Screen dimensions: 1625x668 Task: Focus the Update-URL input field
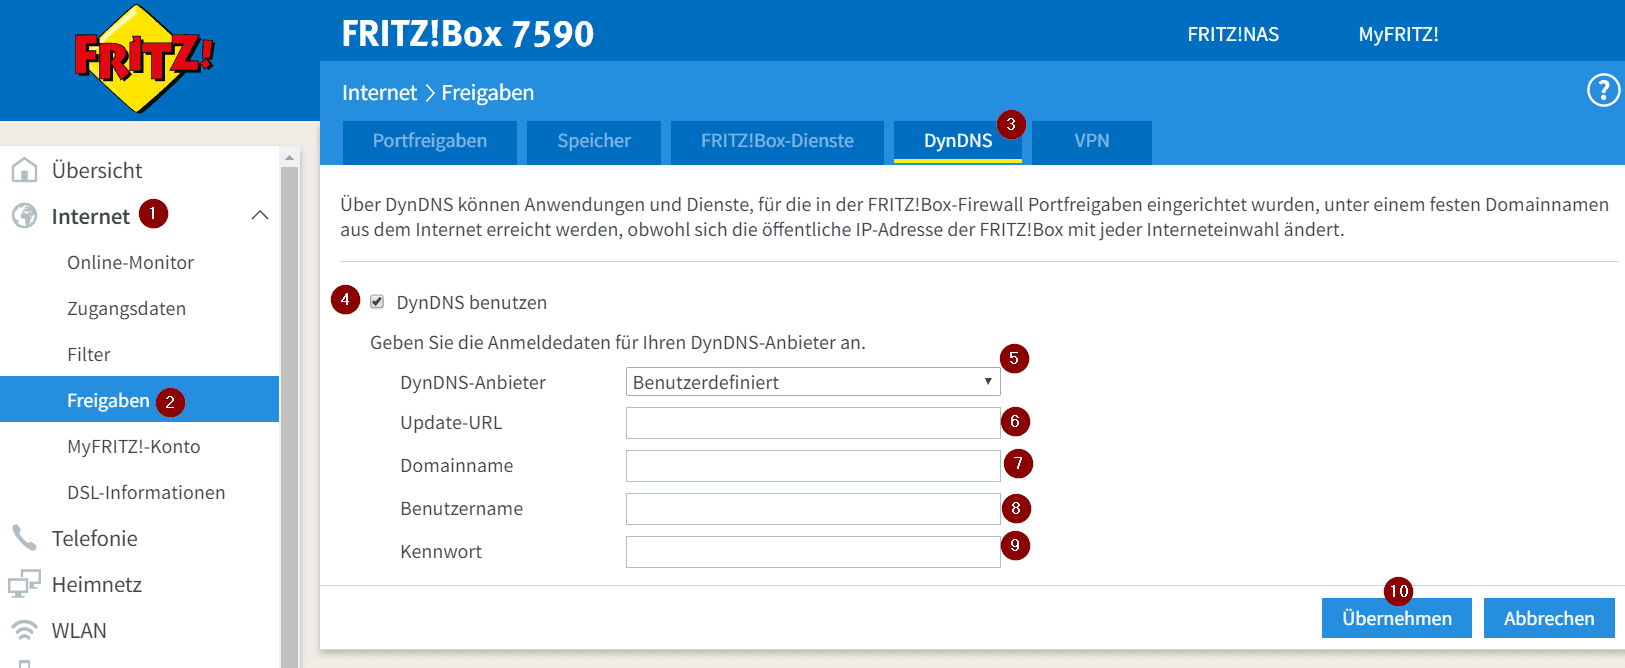(812, 423)
